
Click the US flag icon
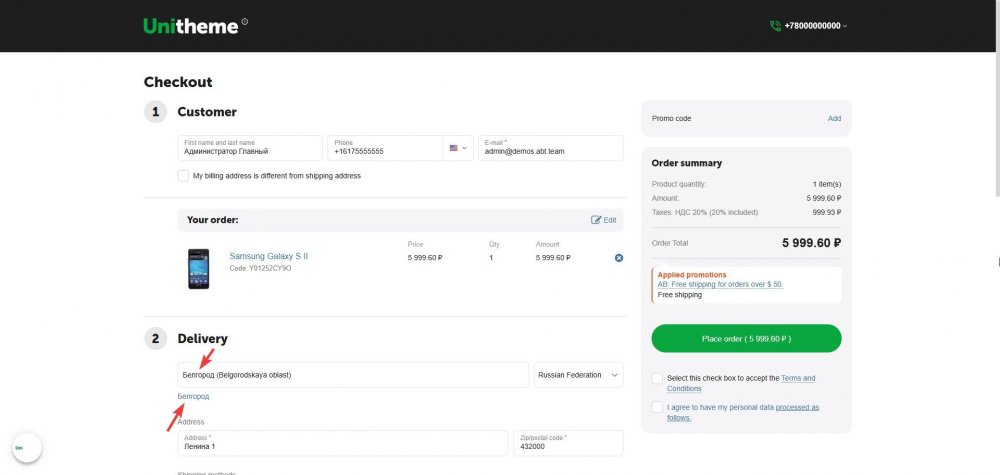tap(453, 148)
